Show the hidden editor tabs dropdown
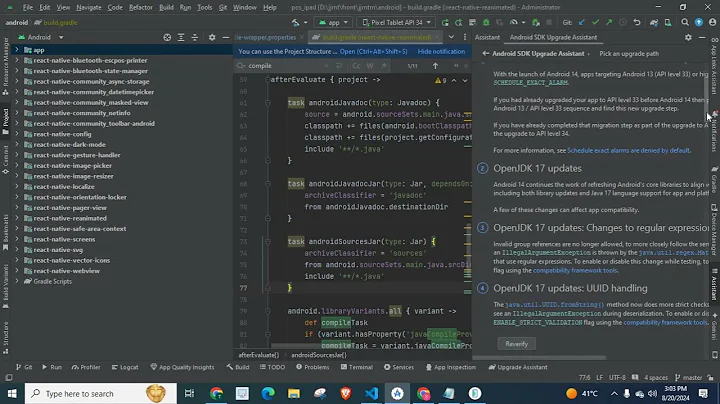This screenshot has width=720, height=404. (451, 37)
